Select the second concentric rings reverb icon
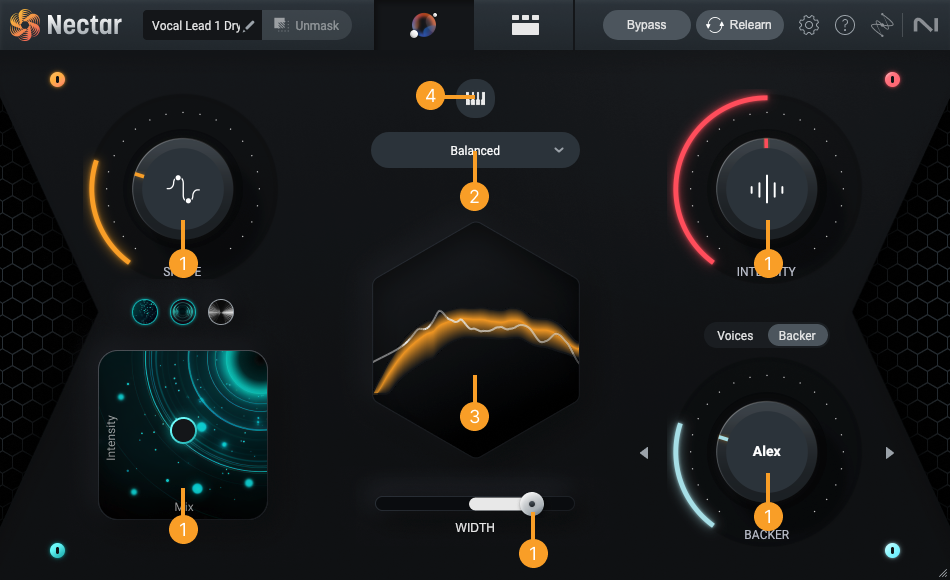 coord(183,312)
